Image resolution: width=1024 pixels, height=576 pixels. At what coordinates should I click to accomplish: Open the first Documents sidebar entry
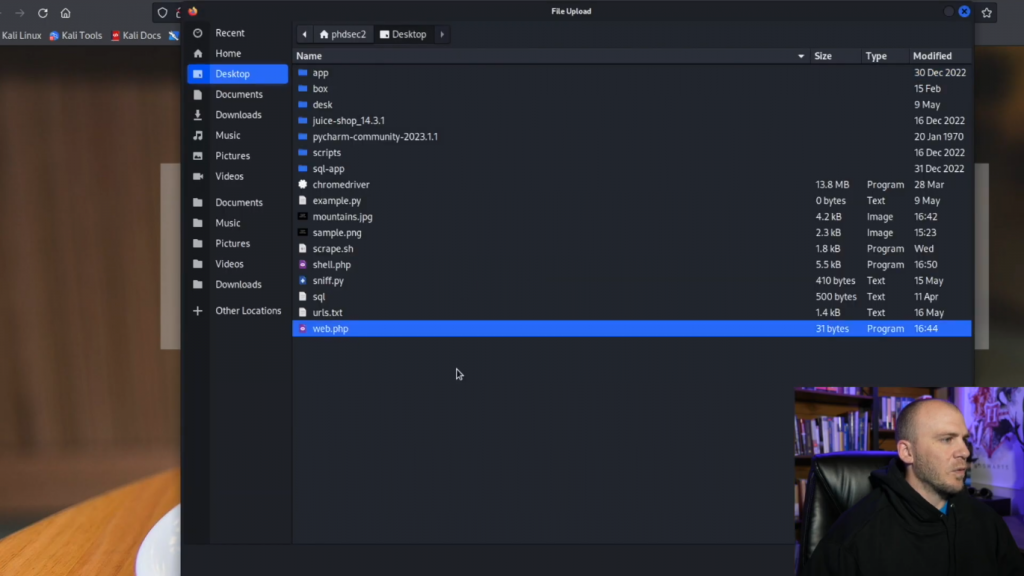(x=237, y=94)
